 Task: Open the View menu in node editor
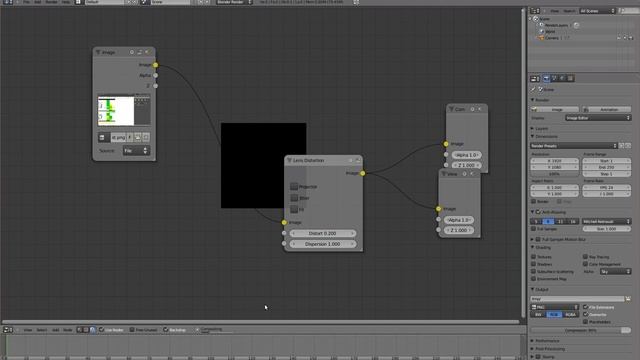pos(28,330)
